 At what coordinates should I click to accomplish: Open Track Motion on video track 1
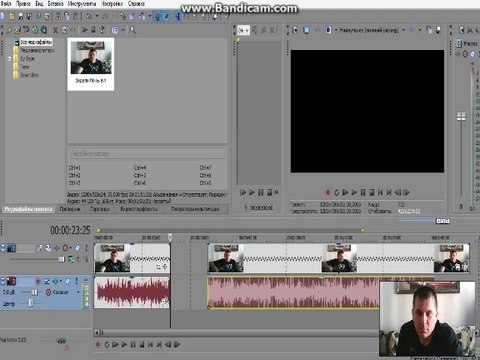[x=48, y=248]
